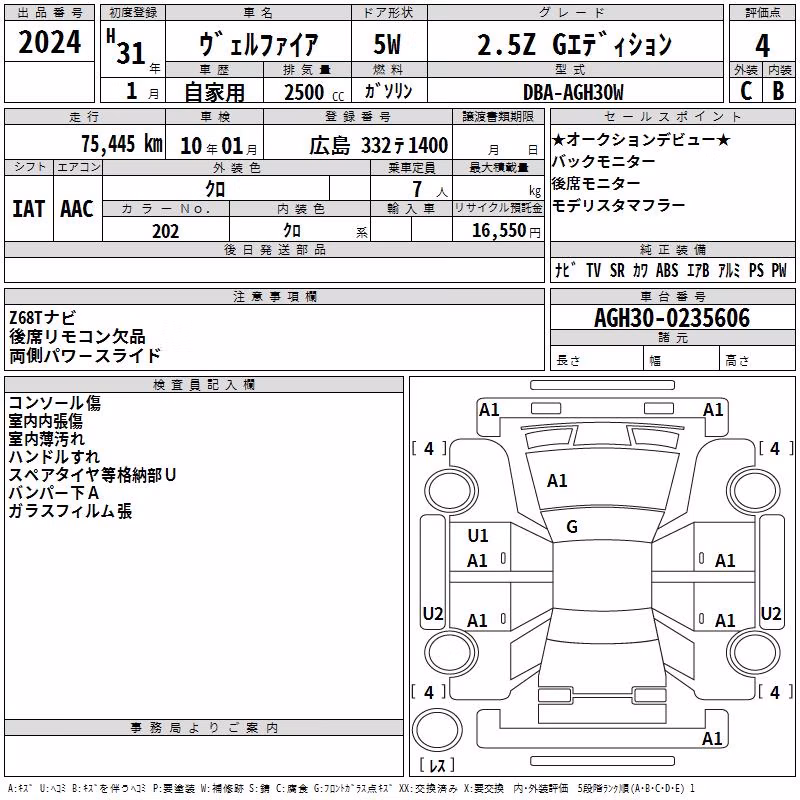Select registration number 広島 332テ1400

(x=378, y=145)
